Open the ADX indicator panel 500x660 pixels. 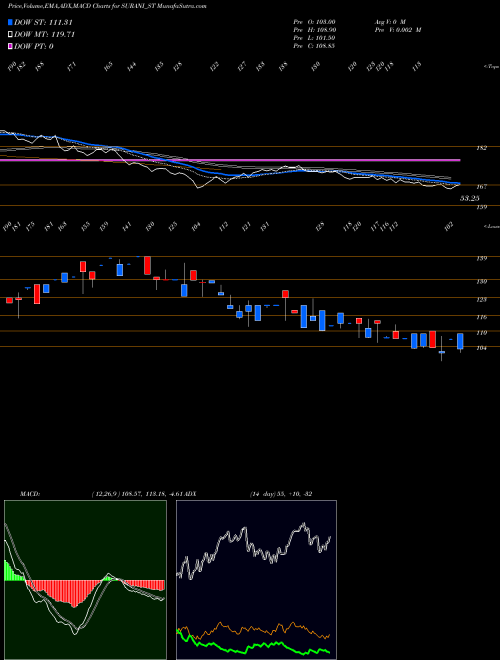tap(256, 580)
